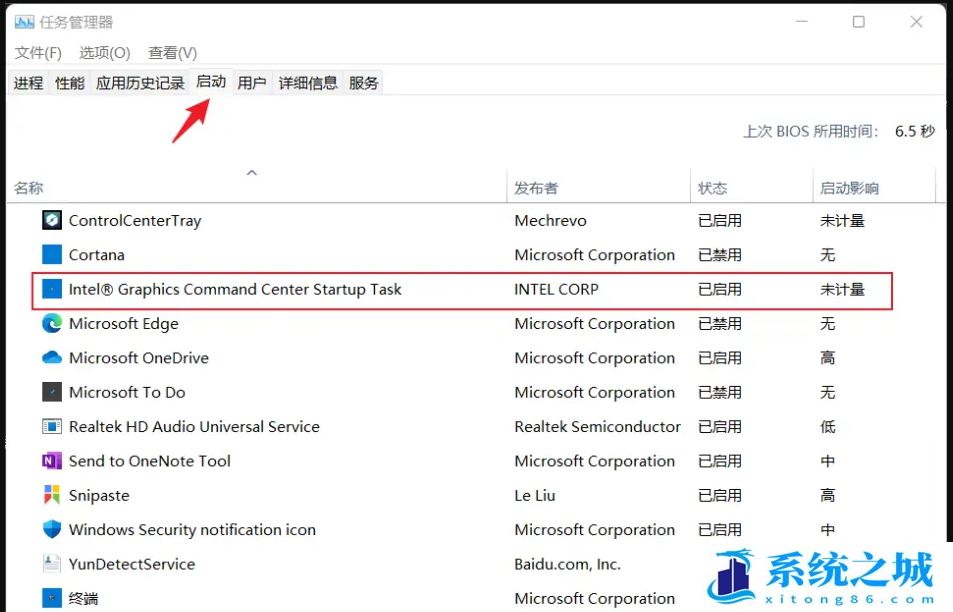The height and width of the screenshot is (612, 953).
Task: Click the Snipaste app icon
Action: [52, 495]
